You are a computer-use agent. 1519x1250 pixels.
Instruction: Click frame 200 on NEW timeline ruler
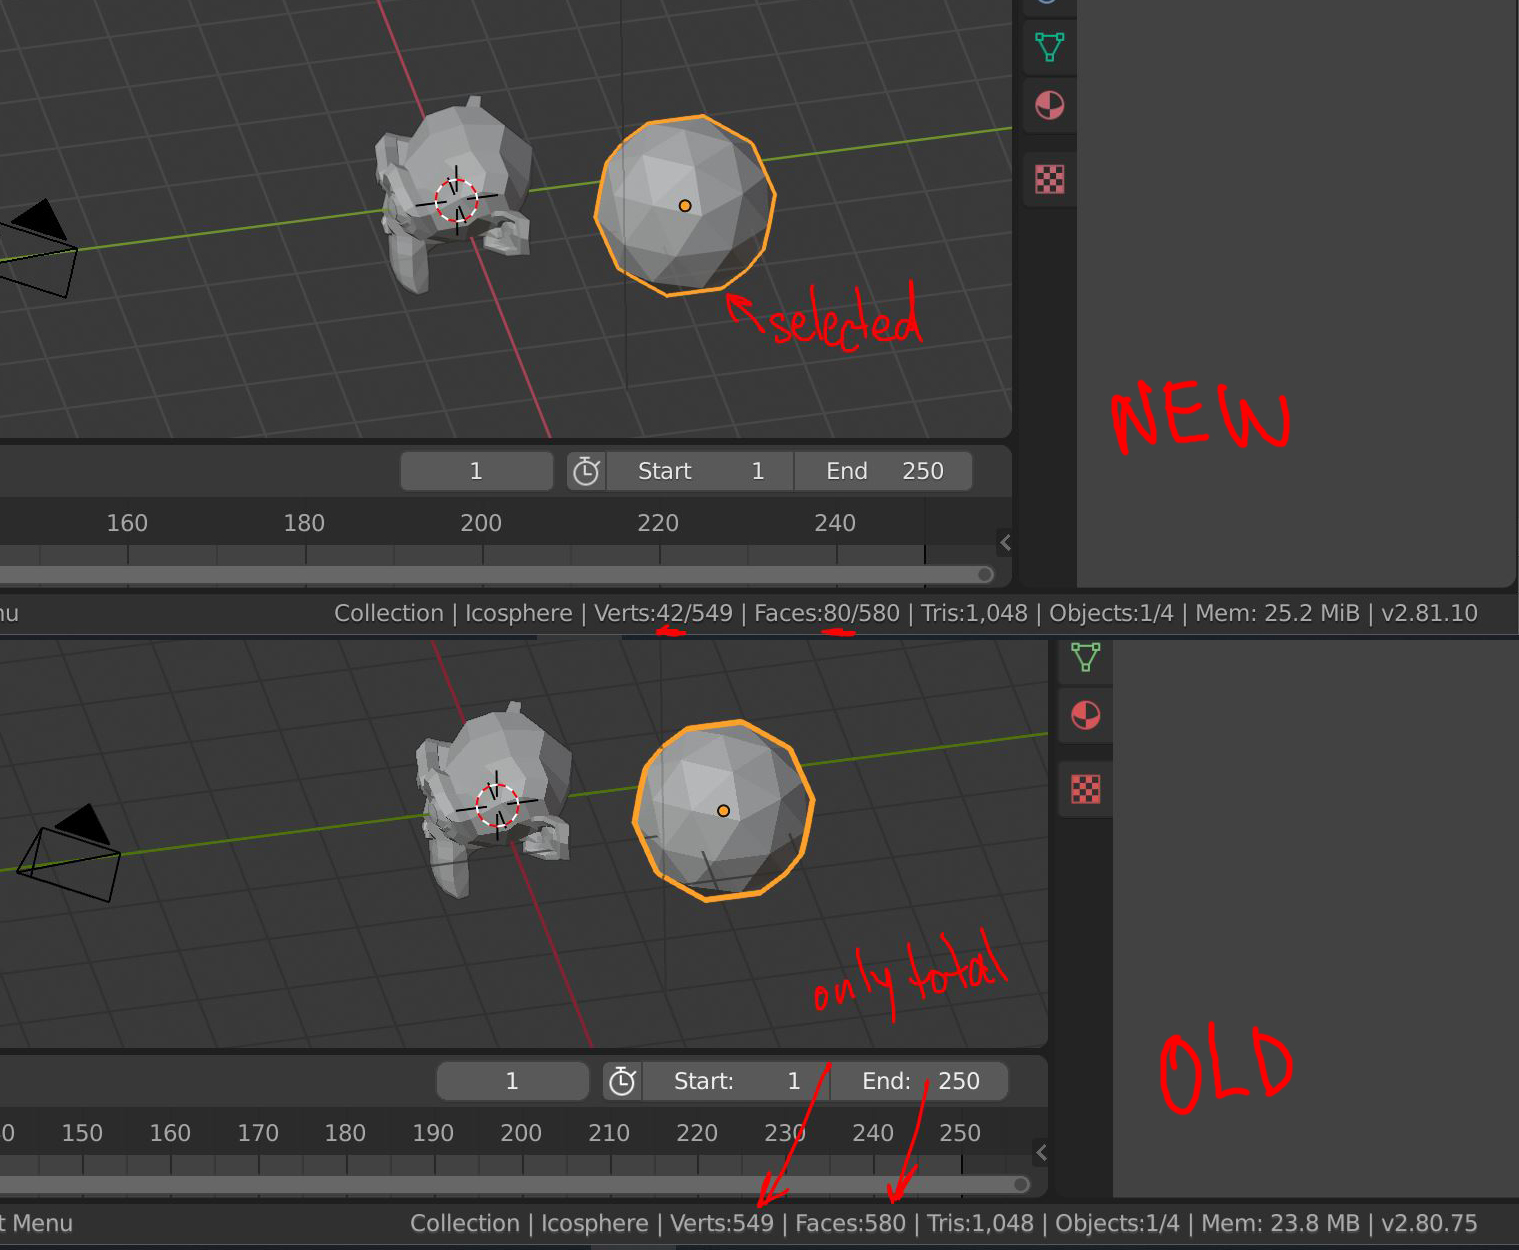click(x=481, y=523)
